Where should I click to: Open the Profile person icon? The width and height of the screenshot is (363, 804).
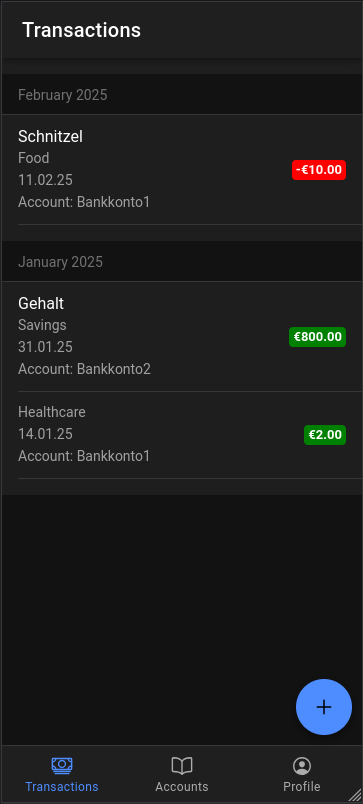coord(302,766)
